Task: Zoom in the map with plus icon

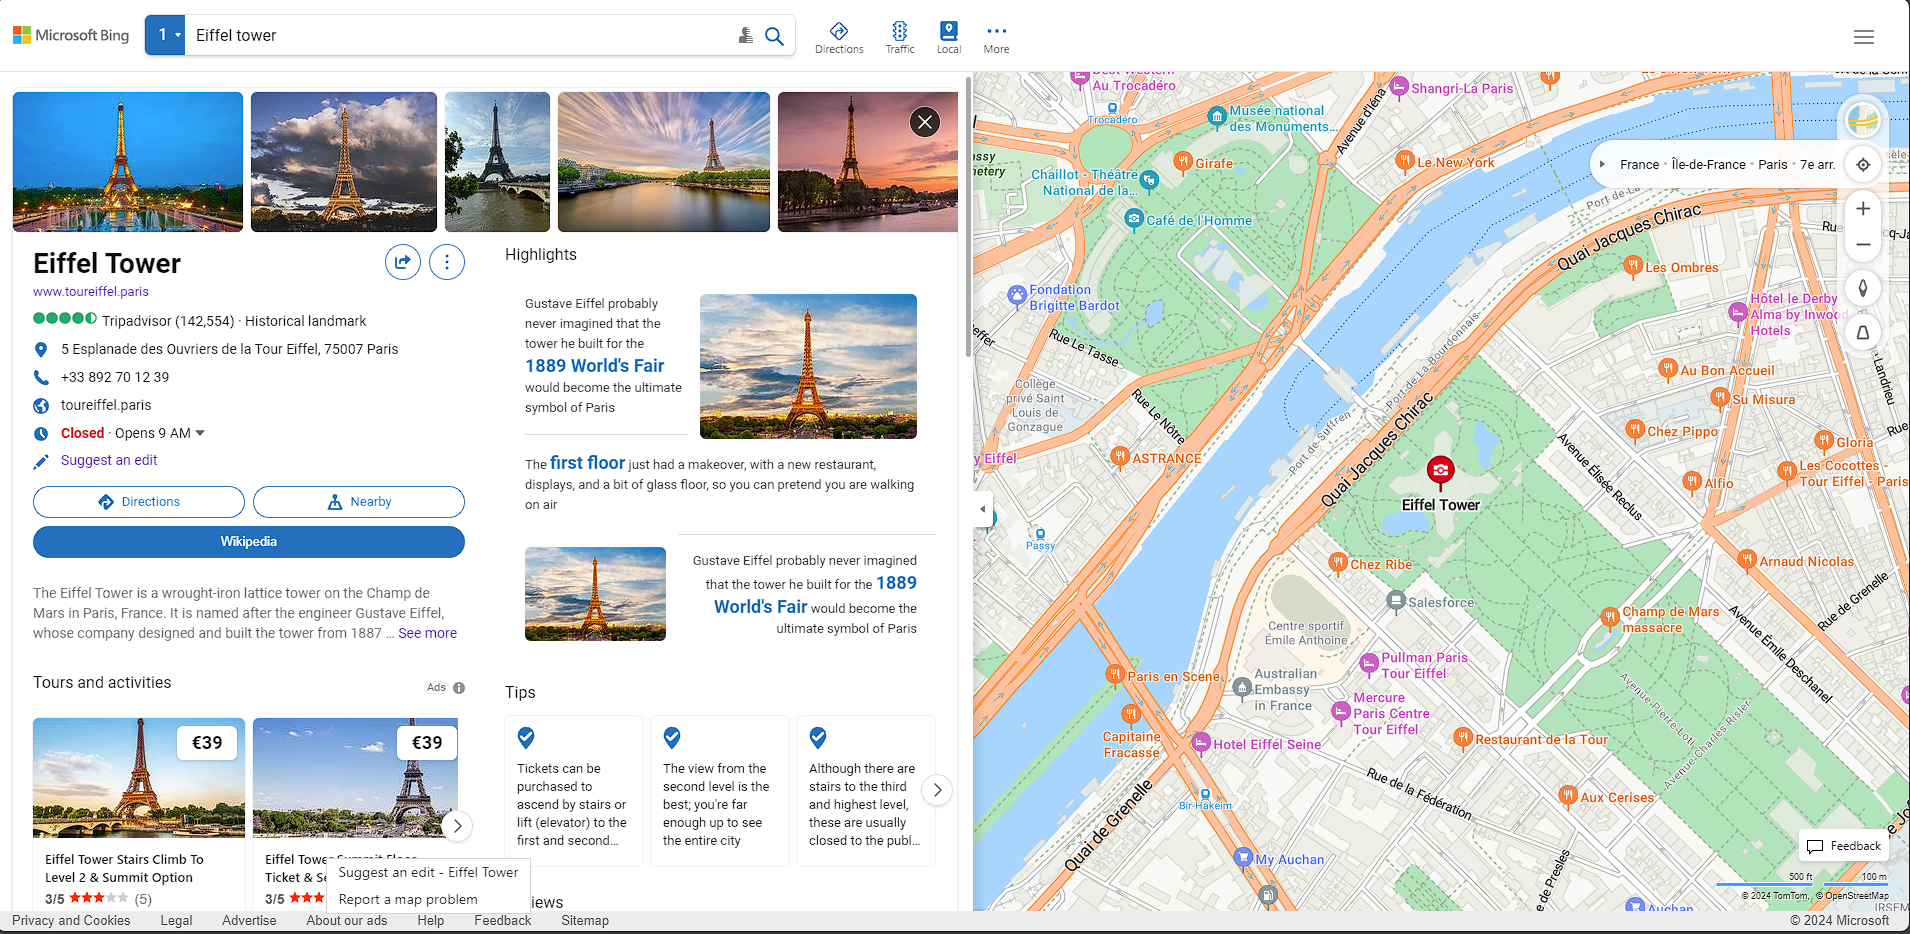Action: click(1863, 209)
